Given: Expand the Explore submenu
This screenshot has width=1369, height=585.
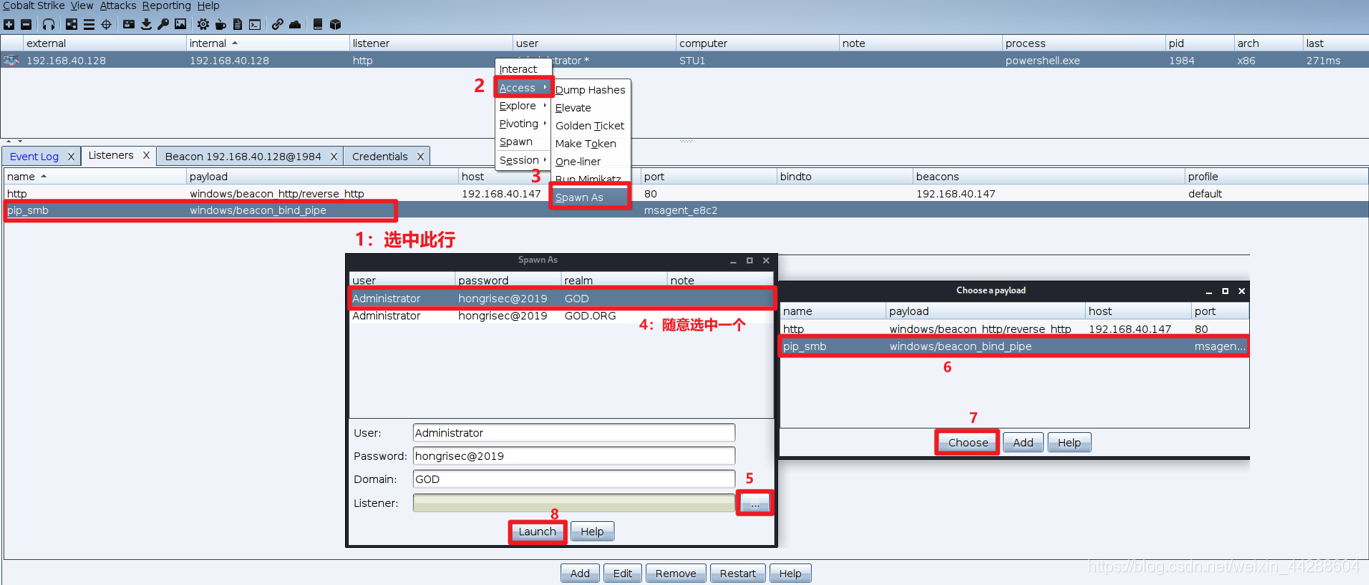Looking at the screenshot, I should pos(523,105).
